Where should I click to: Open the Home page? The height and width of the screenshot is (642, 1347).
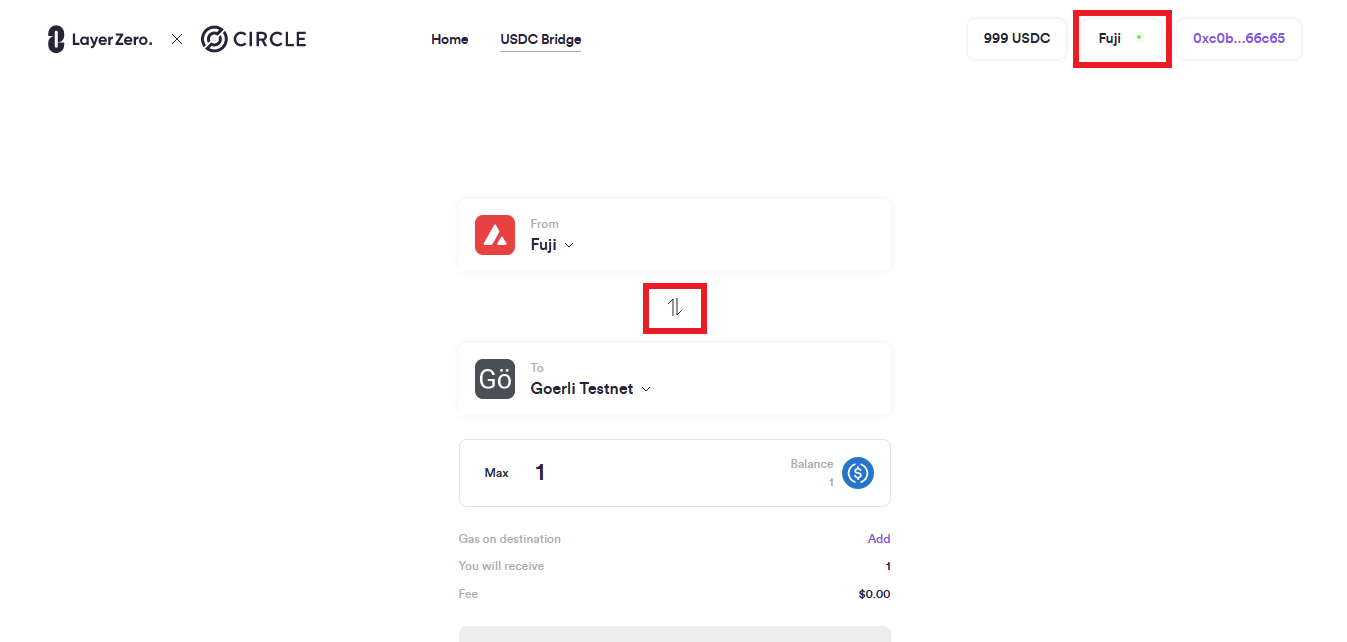[450, 40]
